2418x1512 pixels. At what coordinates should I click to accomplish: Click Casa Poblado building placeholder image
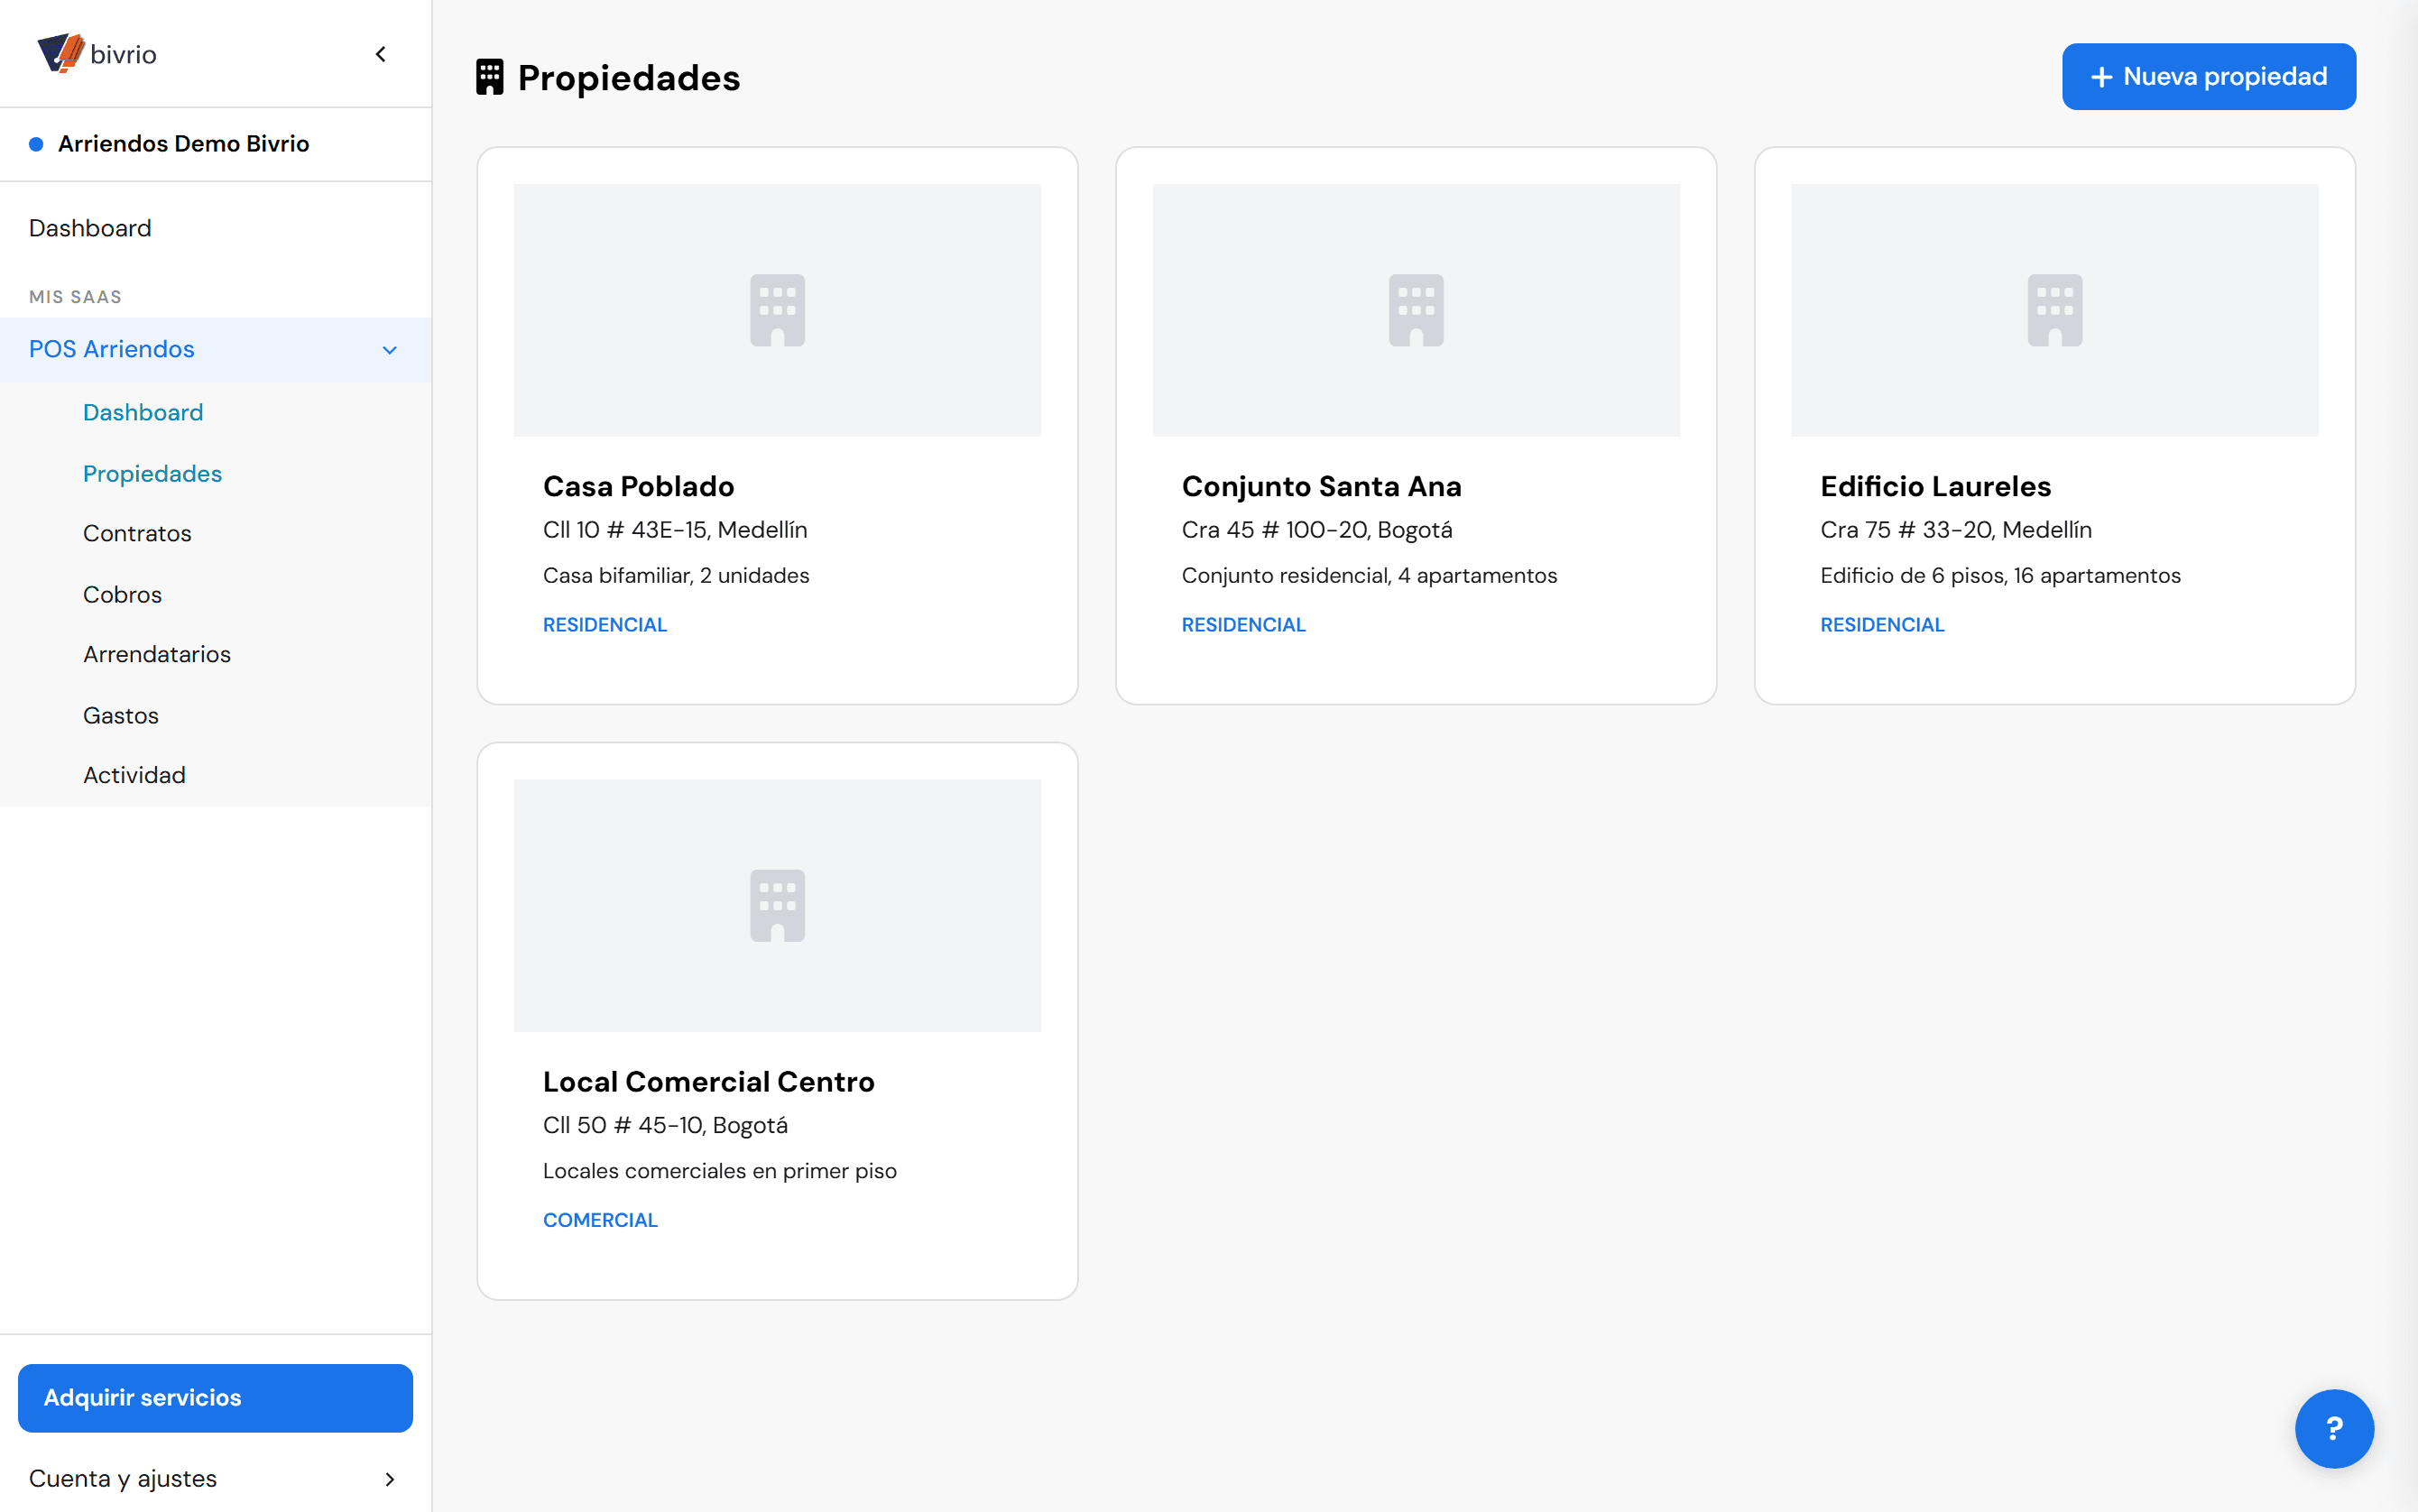point(777,310)
